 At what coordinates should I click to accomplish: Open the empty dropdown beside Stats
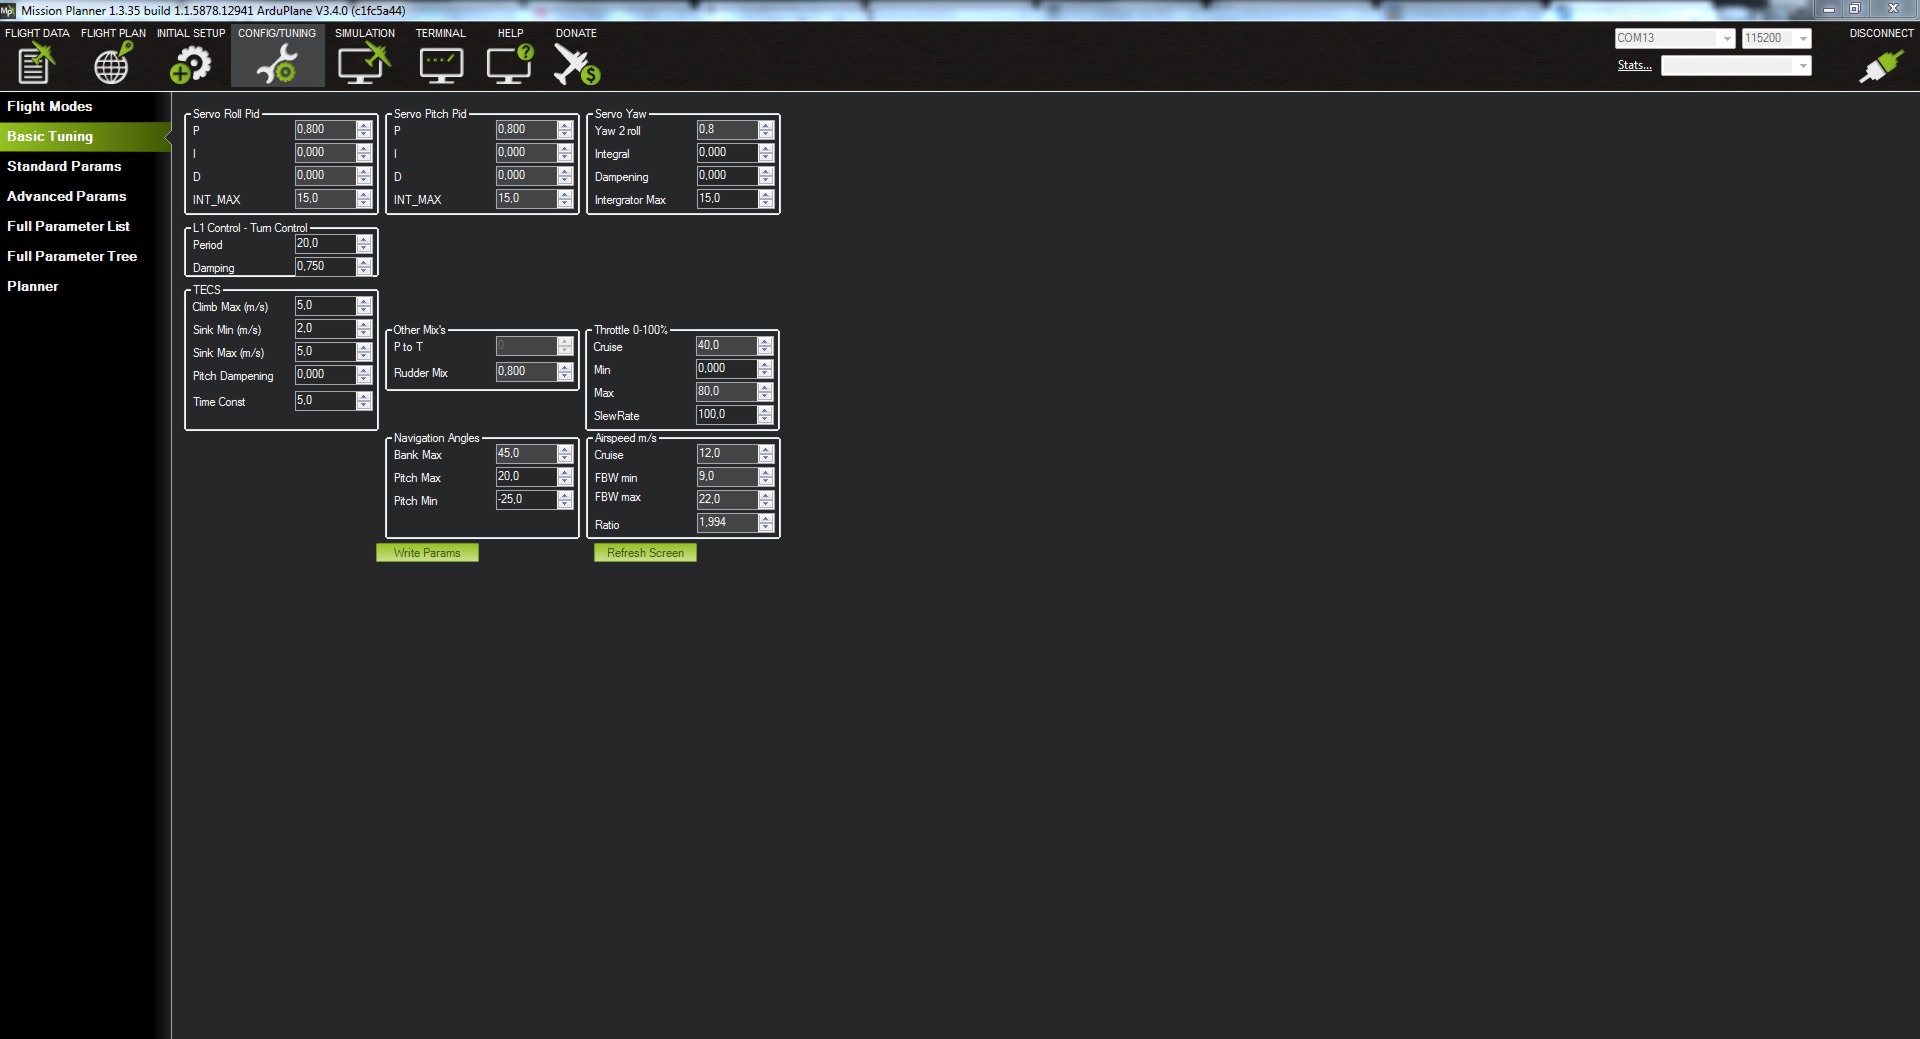(x=1735, y=66)
